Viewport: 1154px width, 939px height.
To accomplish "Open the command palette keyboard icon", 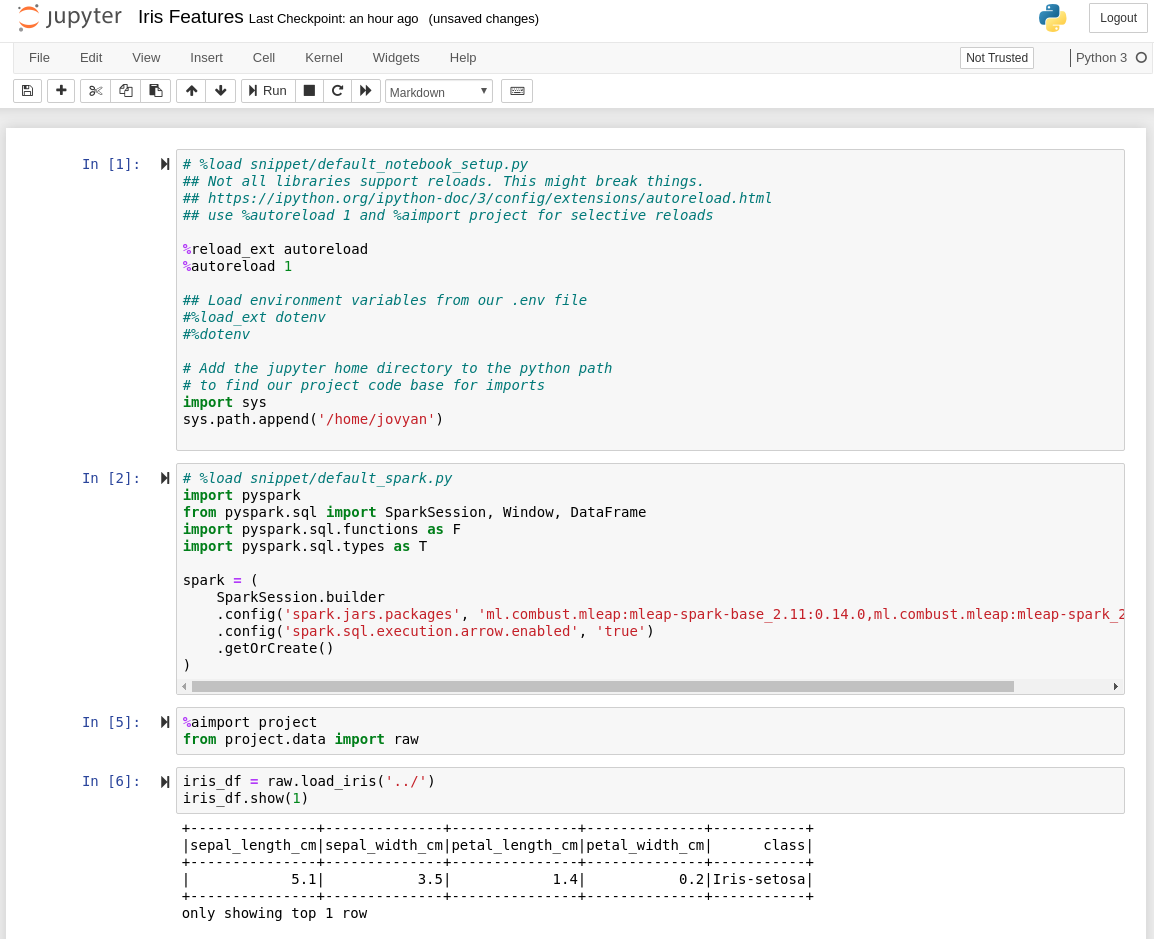I will (x=517, y=91).
